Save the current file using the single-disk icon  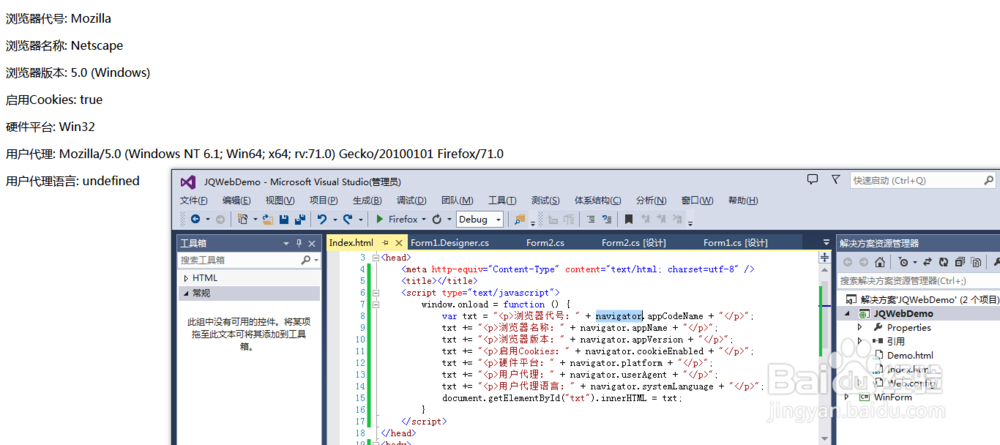coord(284,219)
